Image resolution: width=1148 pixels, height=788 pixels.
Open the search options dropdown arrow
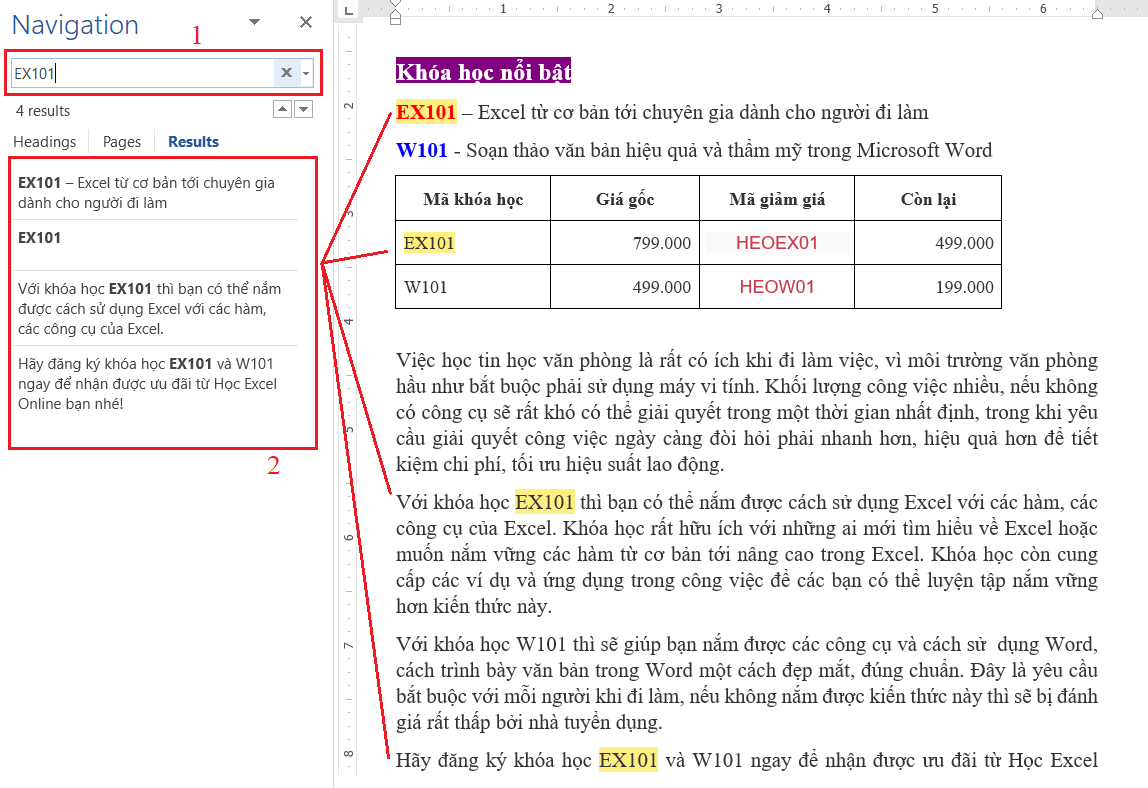click(x=306, y=73)
